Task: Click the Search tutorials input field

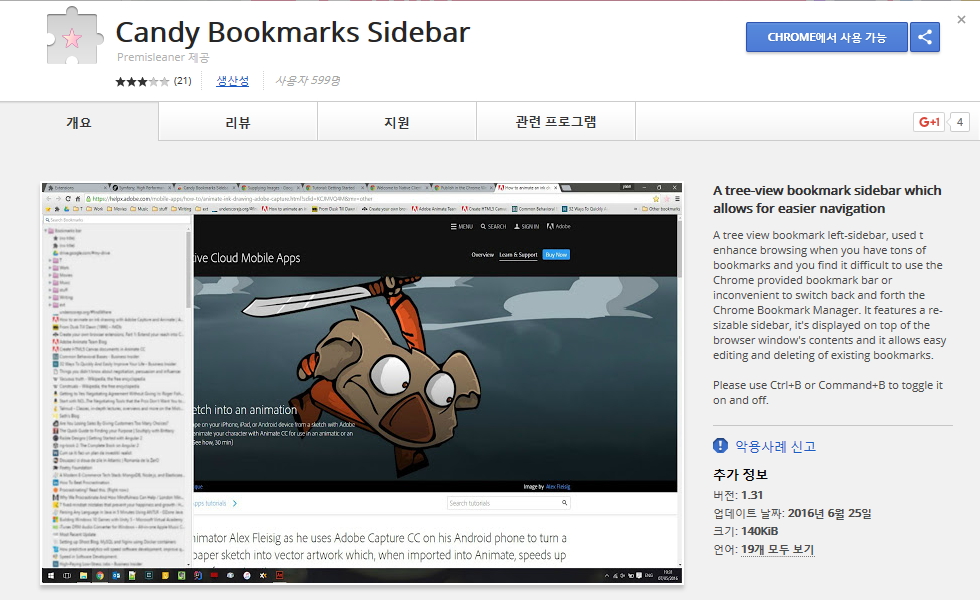Action: (x=508, y=503)
